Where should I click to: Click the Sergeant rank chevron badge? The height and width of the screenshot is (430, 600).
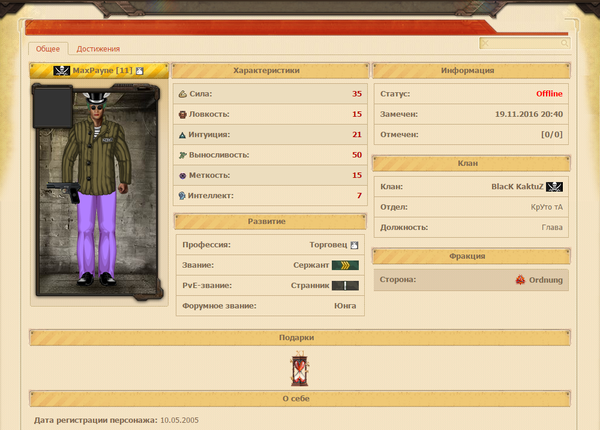(345, 265)
